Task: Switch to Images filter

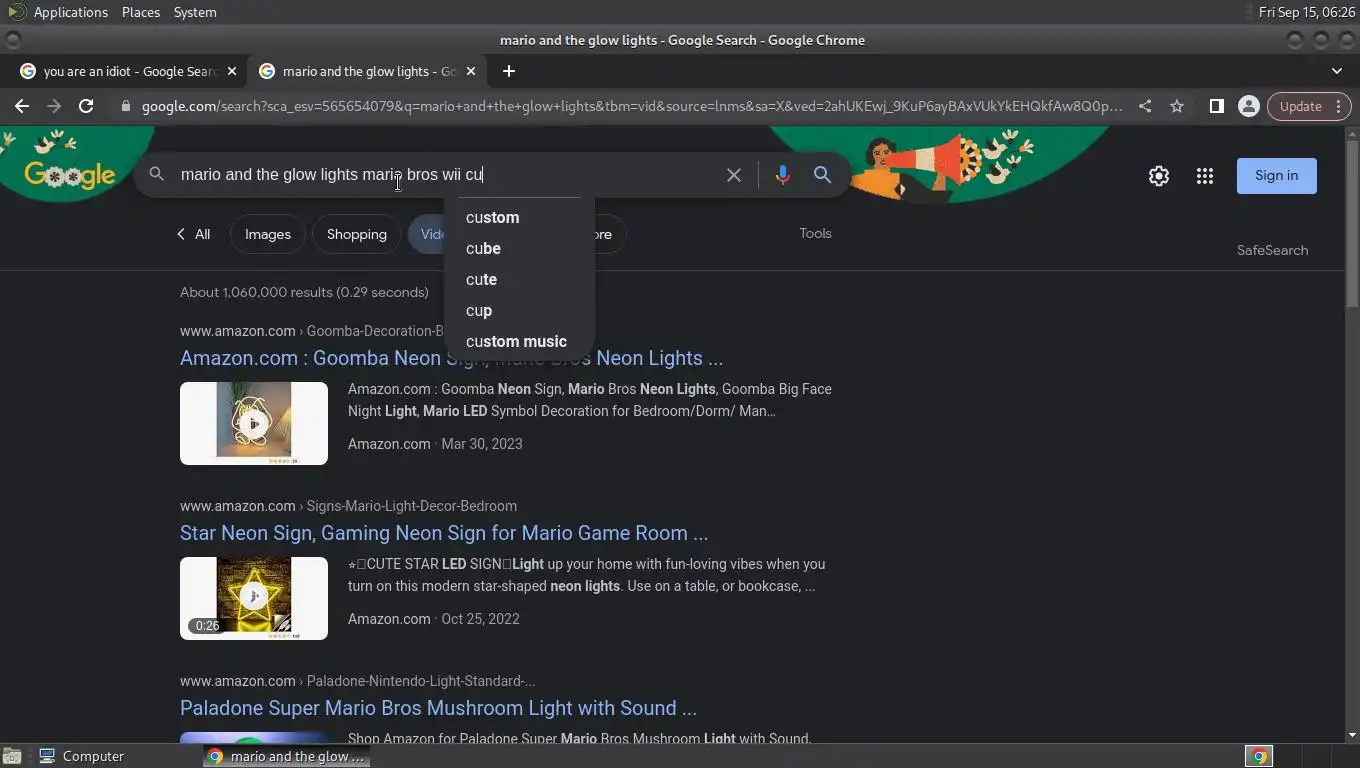Action: [x=268, y=234]
